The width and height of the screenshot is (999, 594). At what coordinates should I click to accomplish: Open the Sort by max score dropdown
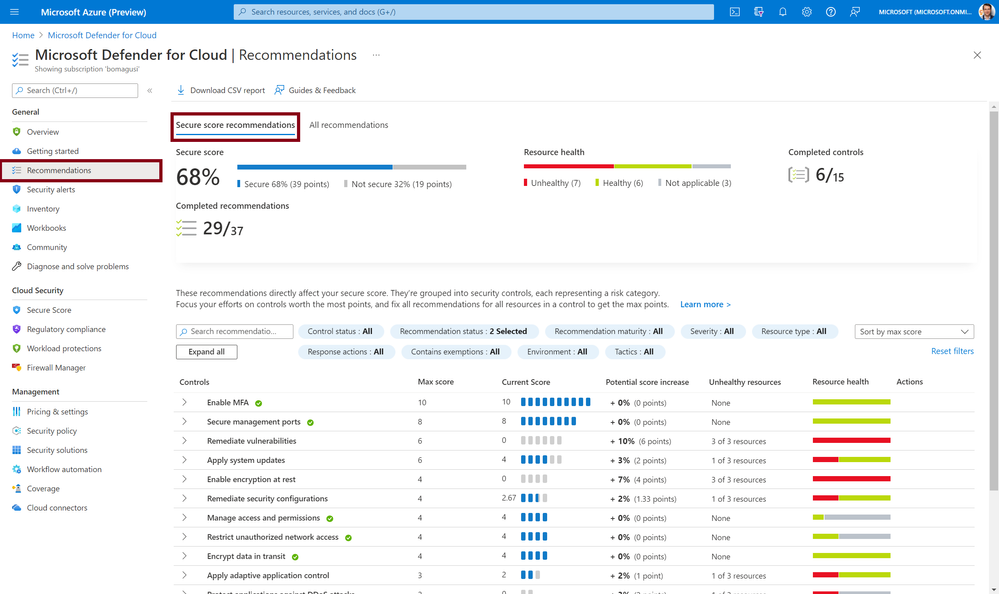click(914, 331)
